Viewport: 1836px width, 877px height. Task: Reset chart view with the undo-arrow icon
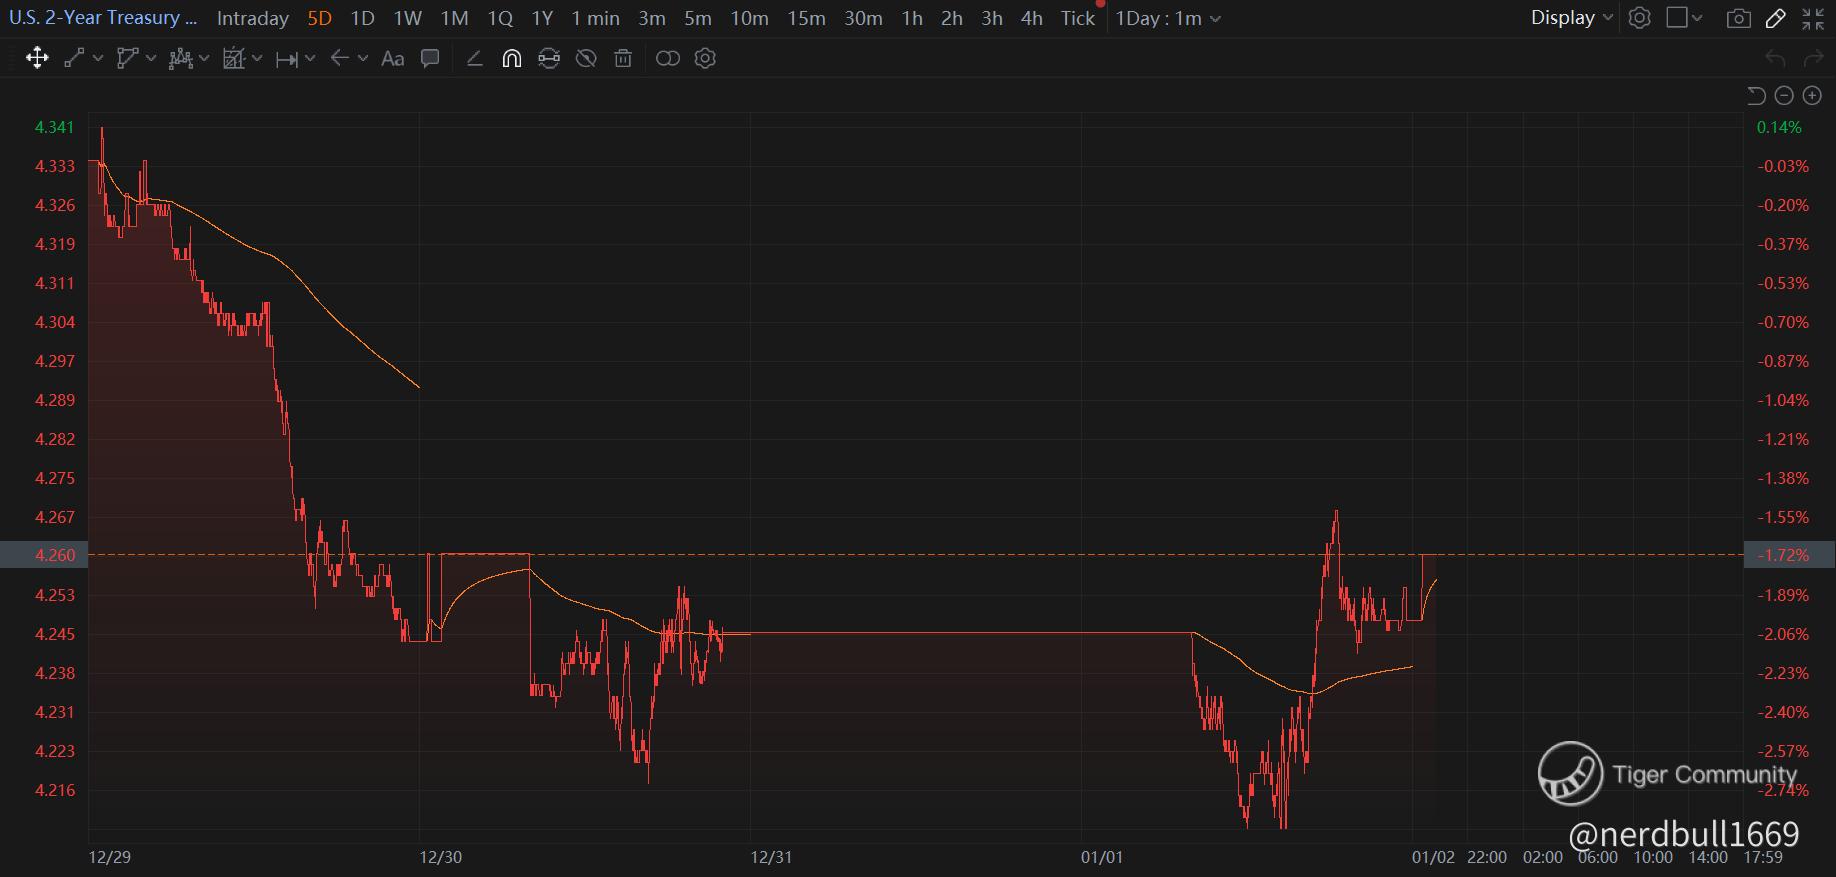pyautogui.click(x=1756, y=95)
